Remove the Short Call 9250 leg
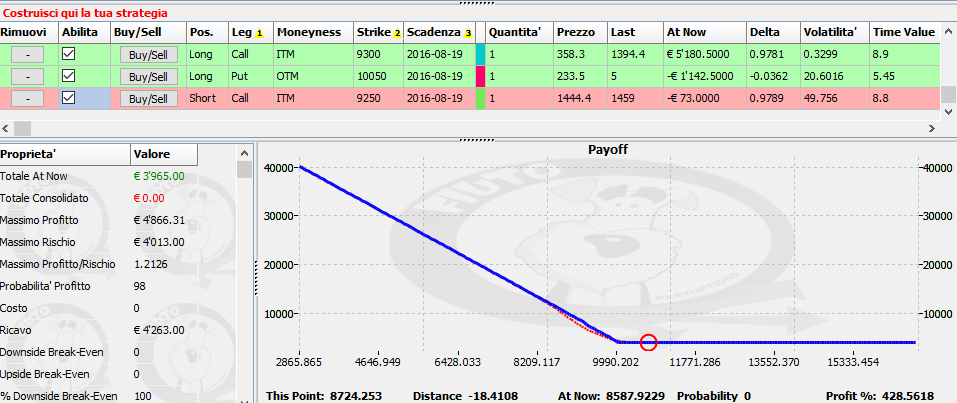The width and height of the screenshot is (957, 403). (27, 98)
